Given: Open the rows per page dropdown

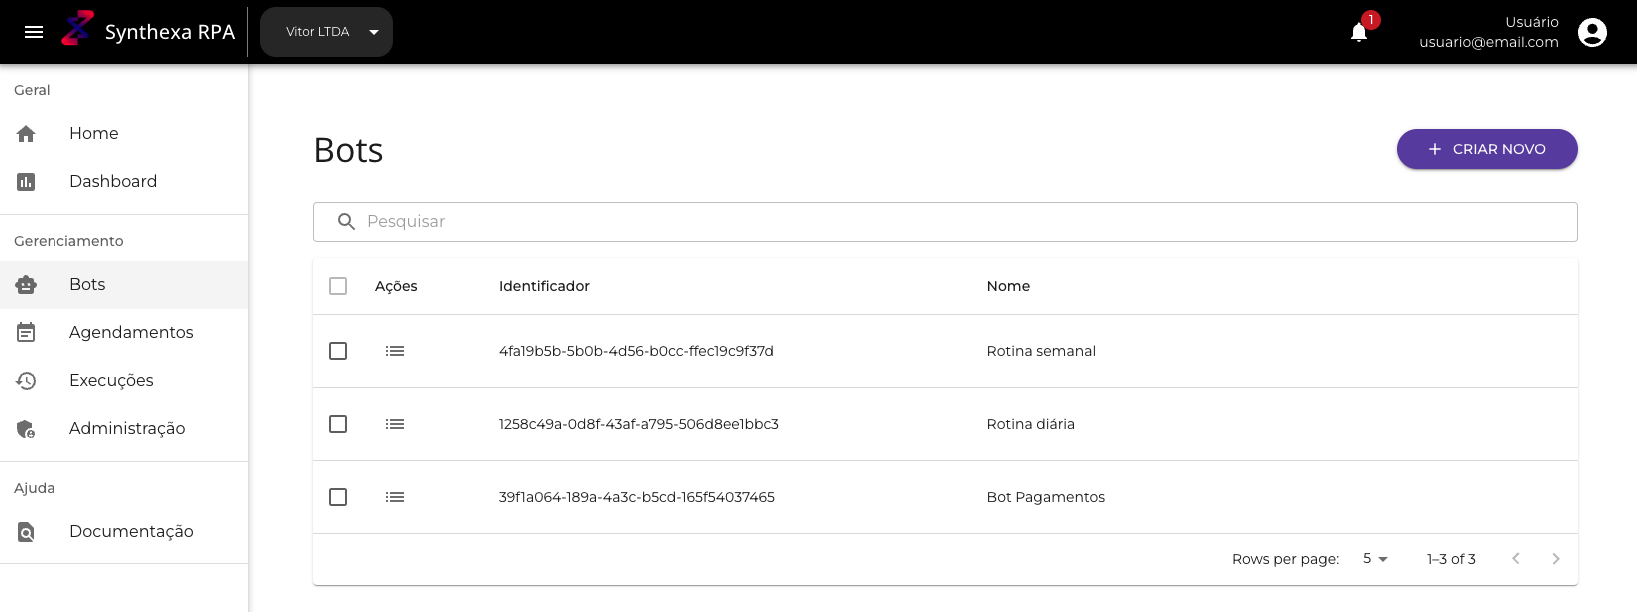Looking at the screenshot, I should tap(1375, 559).
